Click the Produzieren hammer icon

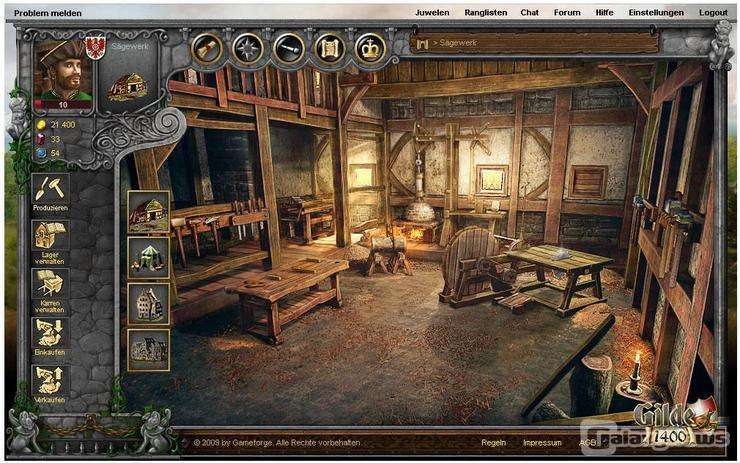point(50,188)
